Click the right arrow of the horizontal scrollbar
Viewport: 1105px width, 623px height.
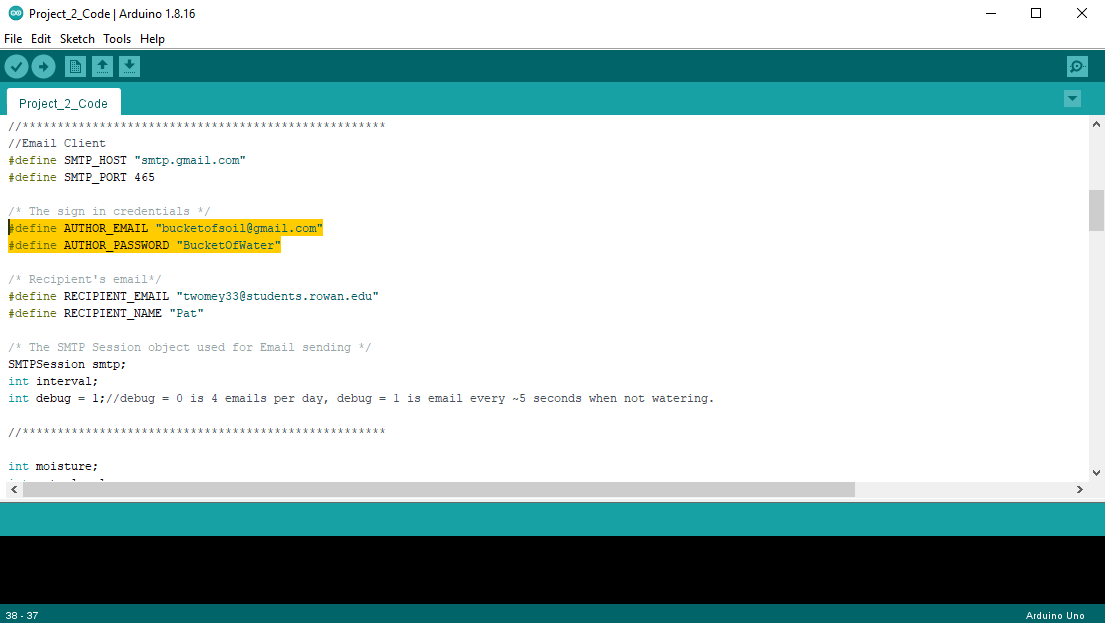coord(1079,489)
